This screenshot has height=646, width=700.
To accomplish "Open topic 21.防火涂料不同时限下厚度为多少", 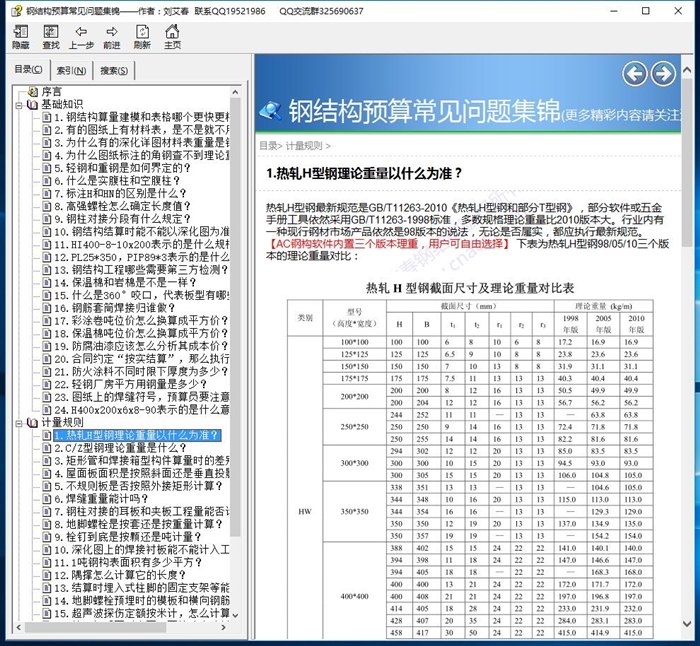I will [141, 372].
